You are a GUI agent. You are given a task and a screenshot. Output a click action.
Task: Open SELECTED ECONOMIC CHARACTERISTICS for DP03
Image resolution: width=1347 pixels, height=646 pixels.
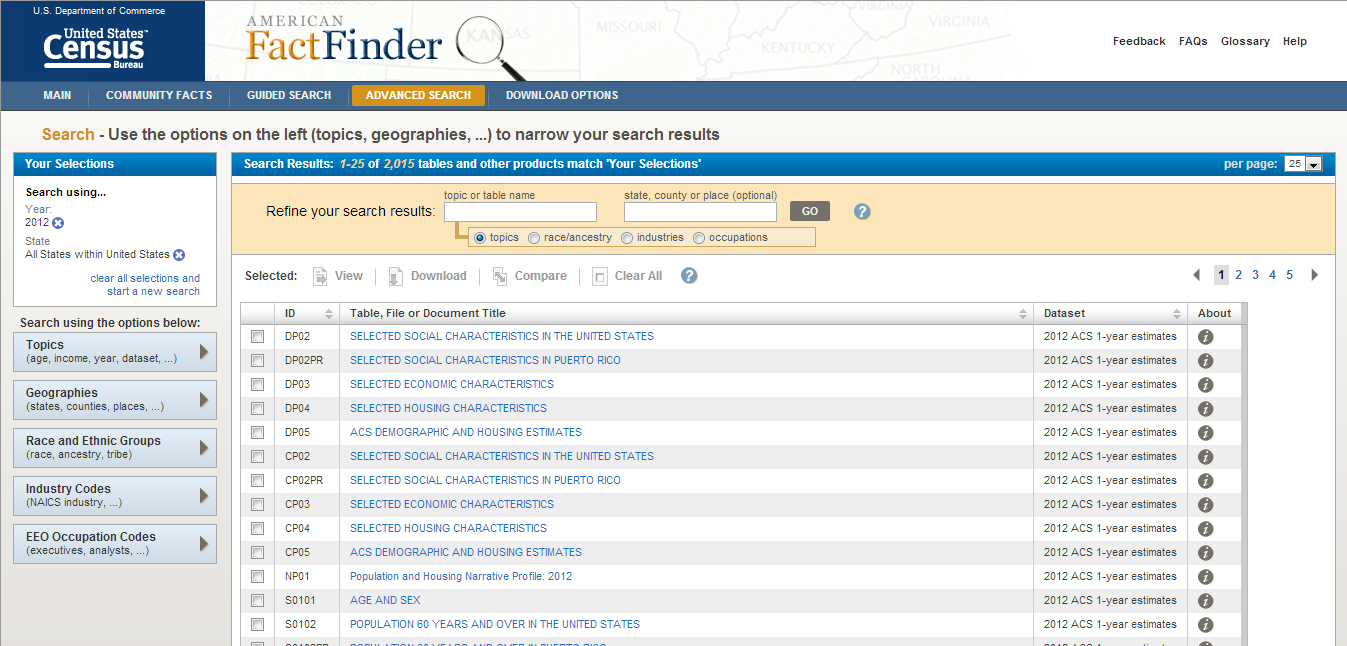point(452,385)
